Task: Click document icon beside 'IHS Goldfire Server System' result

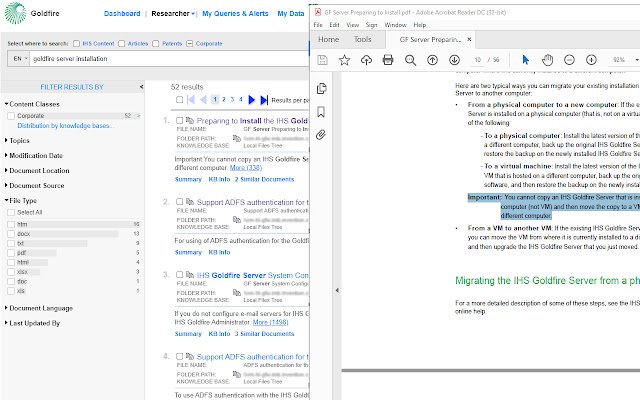Action: pyautogui.click(x=189, y=275)
